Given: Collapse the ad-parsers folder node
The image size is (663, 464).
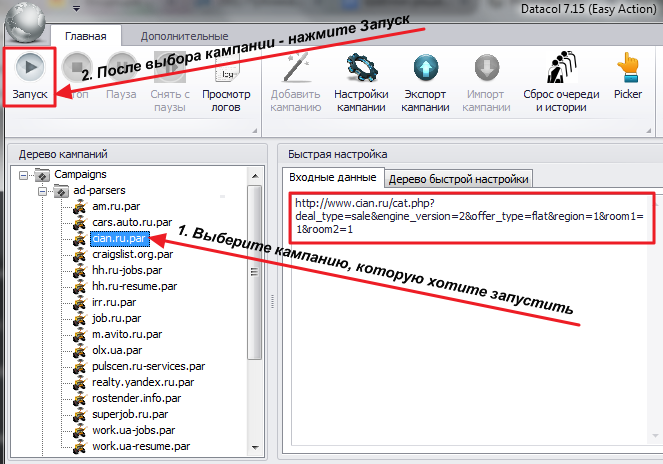Looking at the screenshot, I should coord(42,191).
